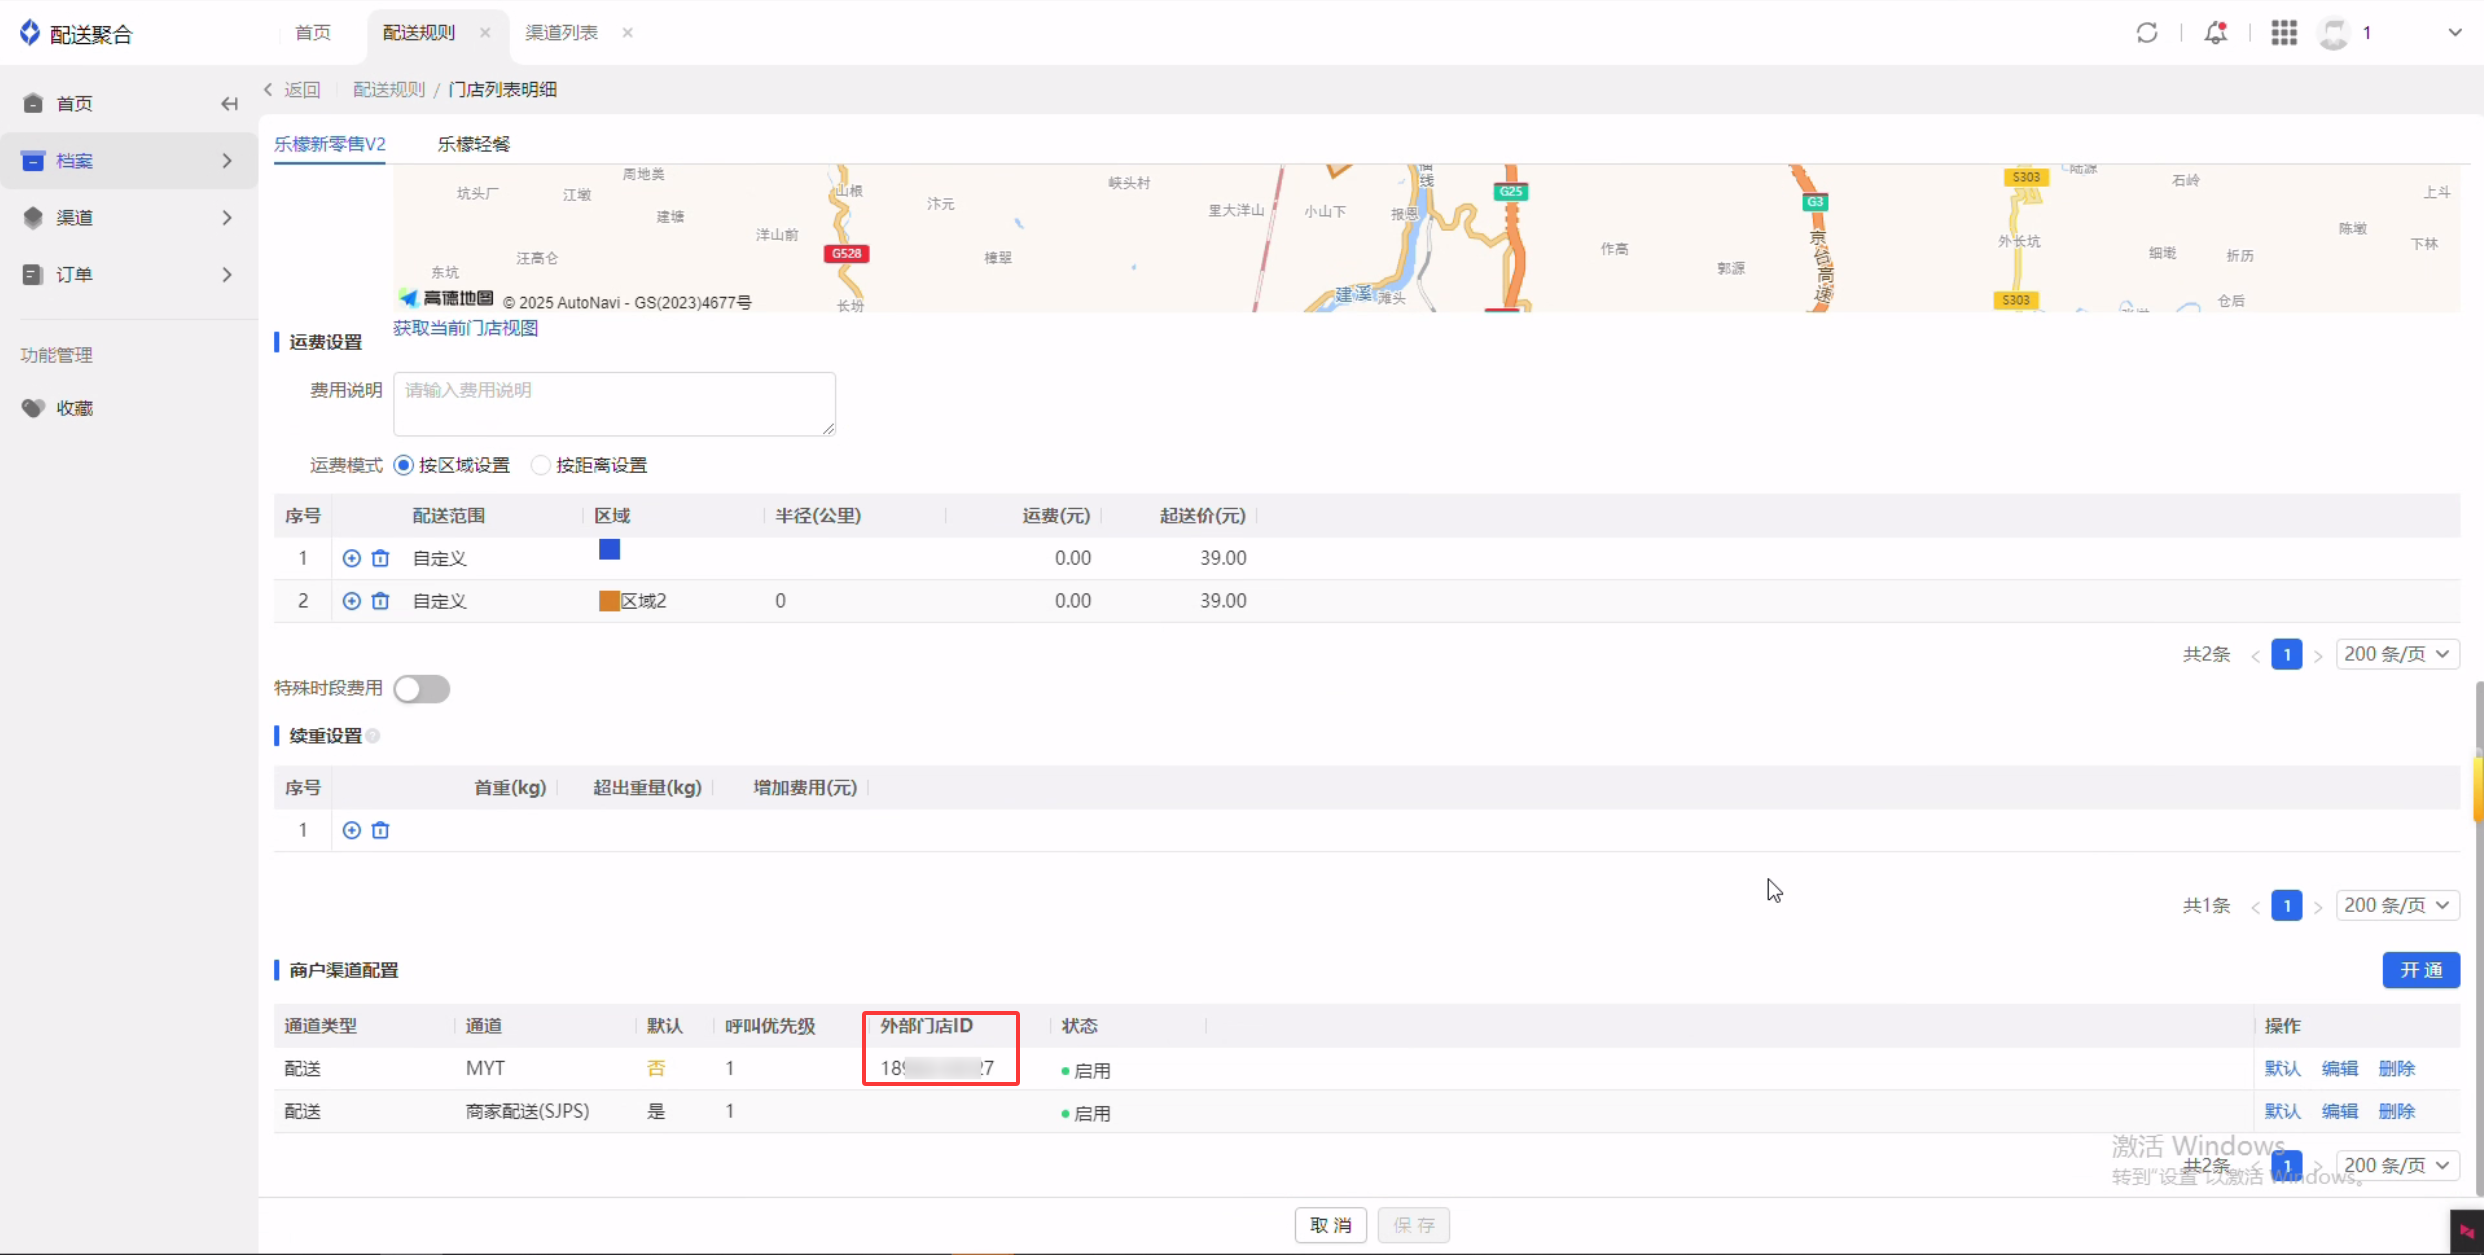This screenshot has width=2484, height=1255.
Task: Click trash icon in 续重设置 row 1
Action: tap(380, 830)
